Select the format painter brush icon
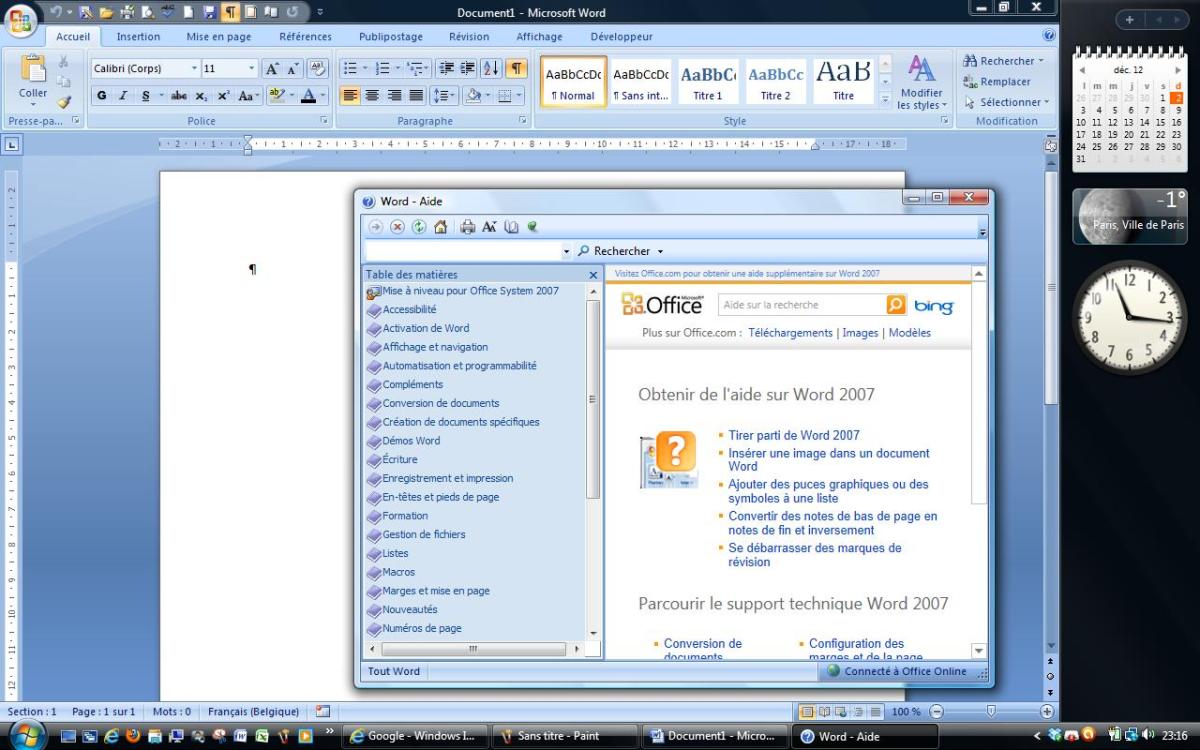This screenshot has height=750, width=1200. [64, 101]
